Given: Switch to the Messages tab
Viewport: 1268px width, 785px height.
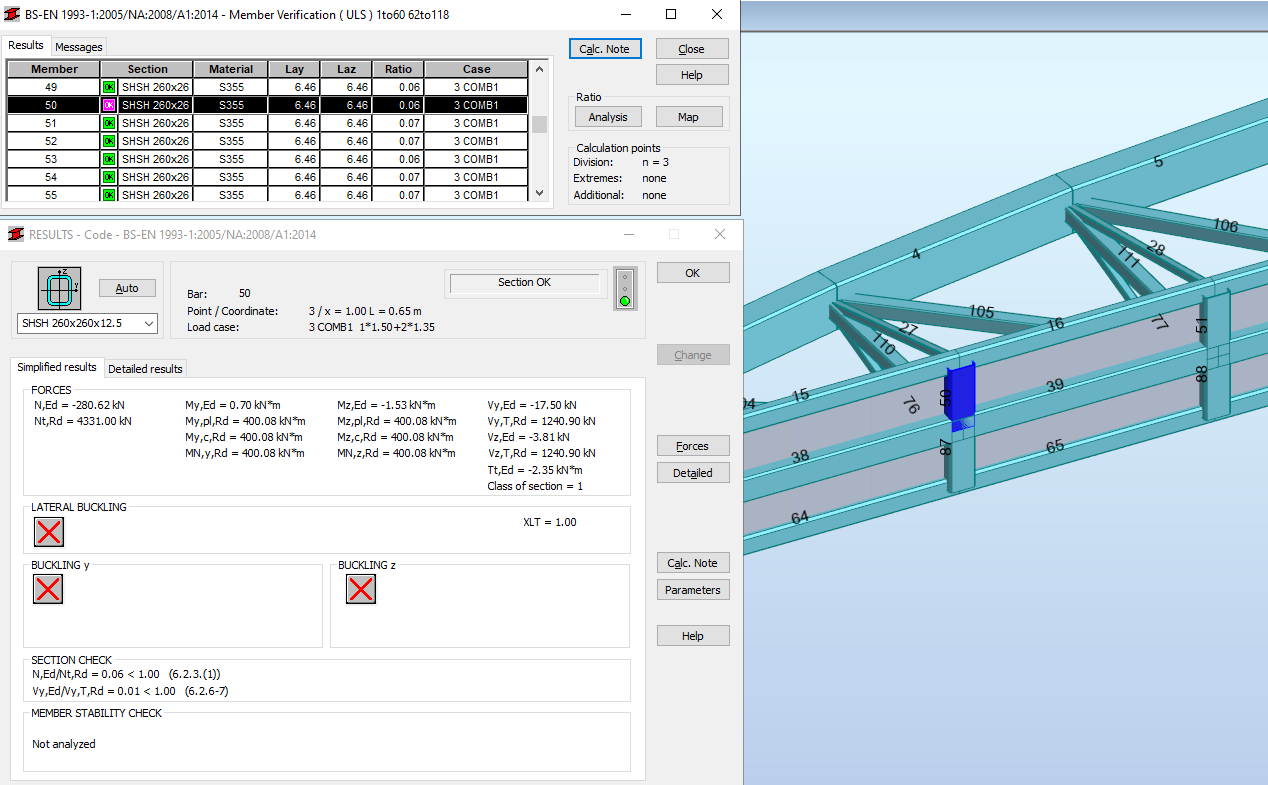Looking at the screenshot, I should point(79,46).
